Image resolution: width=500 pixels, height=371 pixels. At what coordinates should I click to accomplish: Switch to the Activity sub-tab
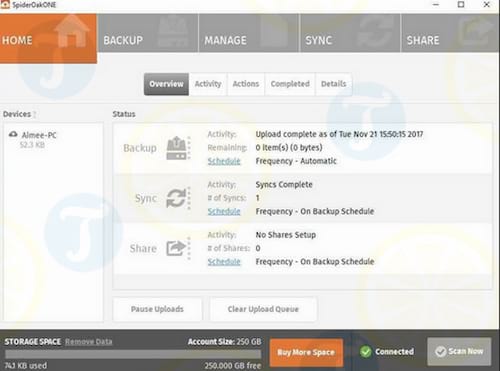click(x=208, y=84)
